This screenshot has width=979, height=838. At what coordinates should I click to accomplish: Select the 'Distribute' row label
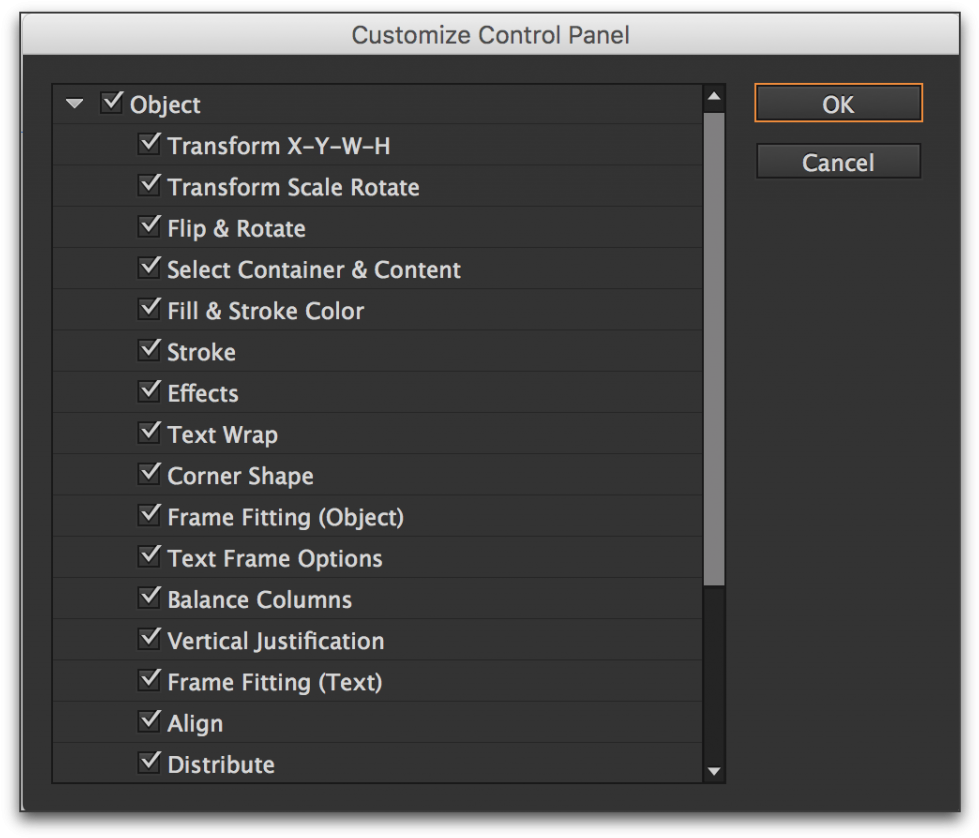point(221,764)
